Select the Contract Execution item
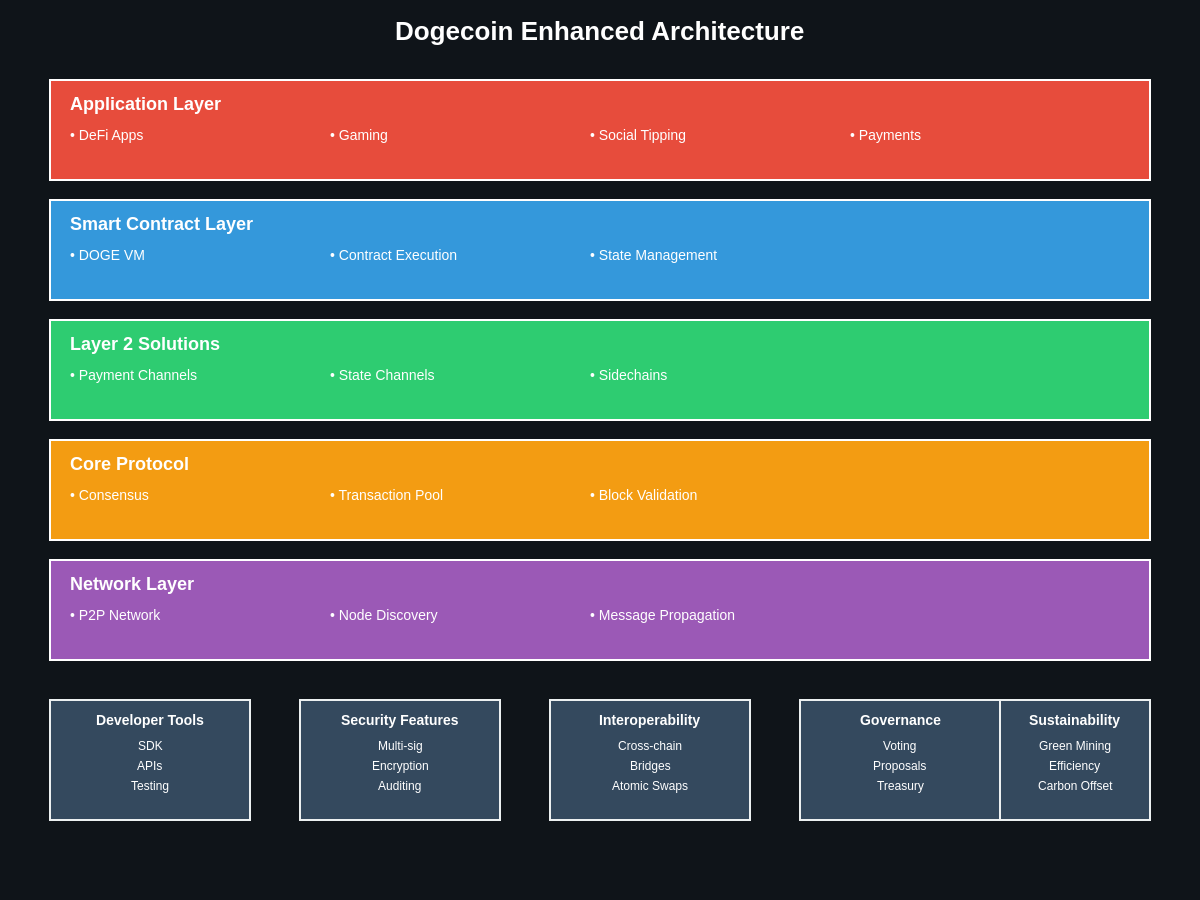The height and width of the screenshot is (900, 1200). 393,255
